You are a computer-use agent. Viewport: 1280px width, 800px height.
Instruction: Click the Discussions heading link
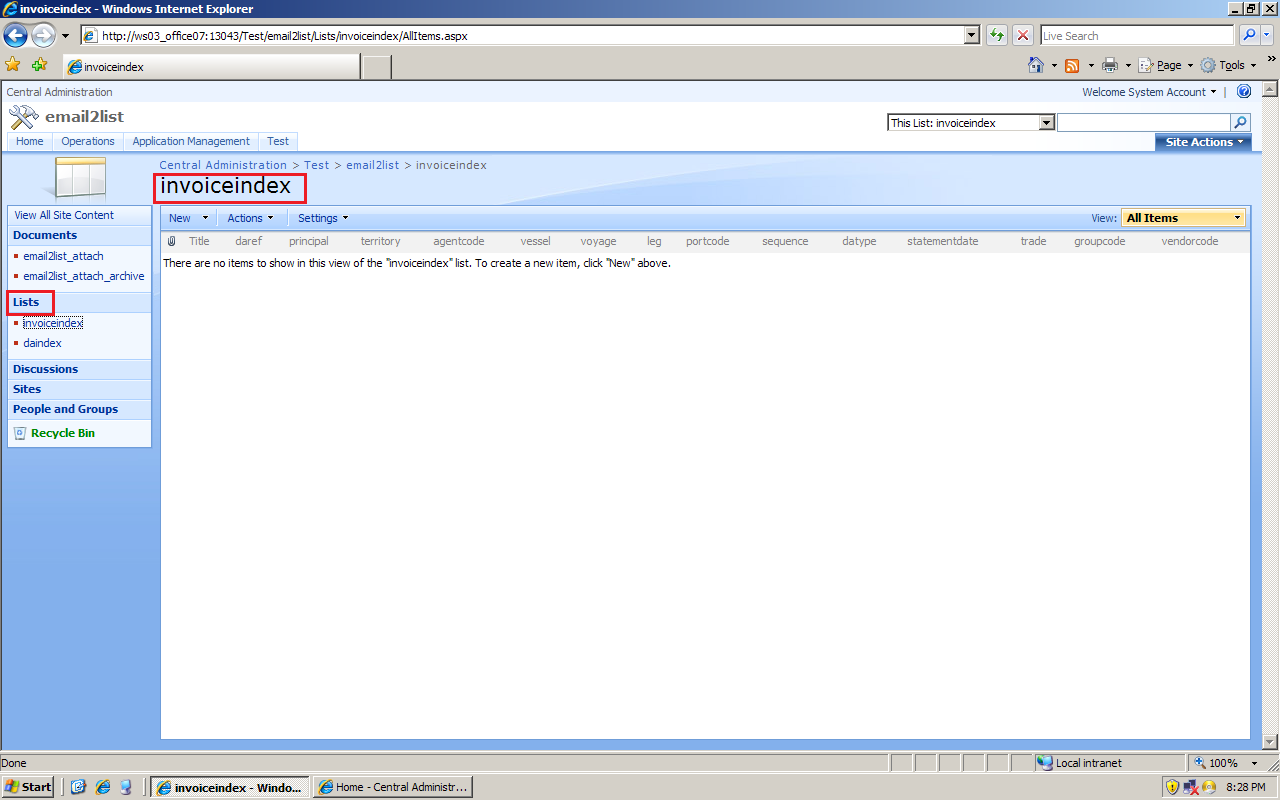point(45,369)
